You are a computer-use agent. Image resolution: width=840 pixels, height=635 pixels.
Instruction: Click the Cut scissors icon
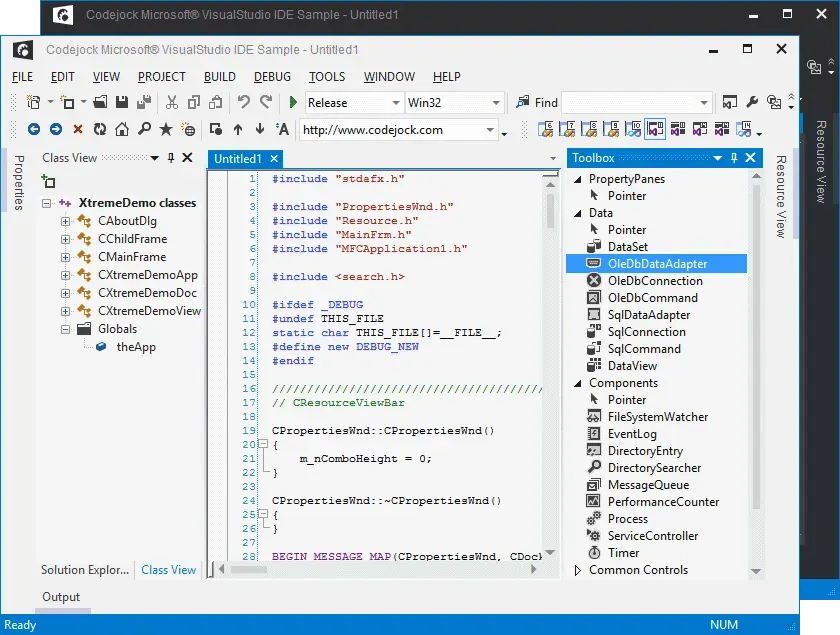point(171,102)
